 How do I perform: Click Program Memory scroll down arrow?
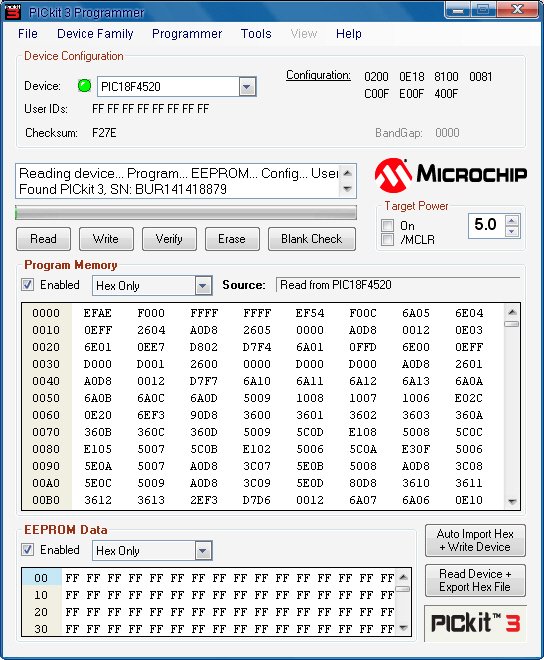tap(512, 501)
